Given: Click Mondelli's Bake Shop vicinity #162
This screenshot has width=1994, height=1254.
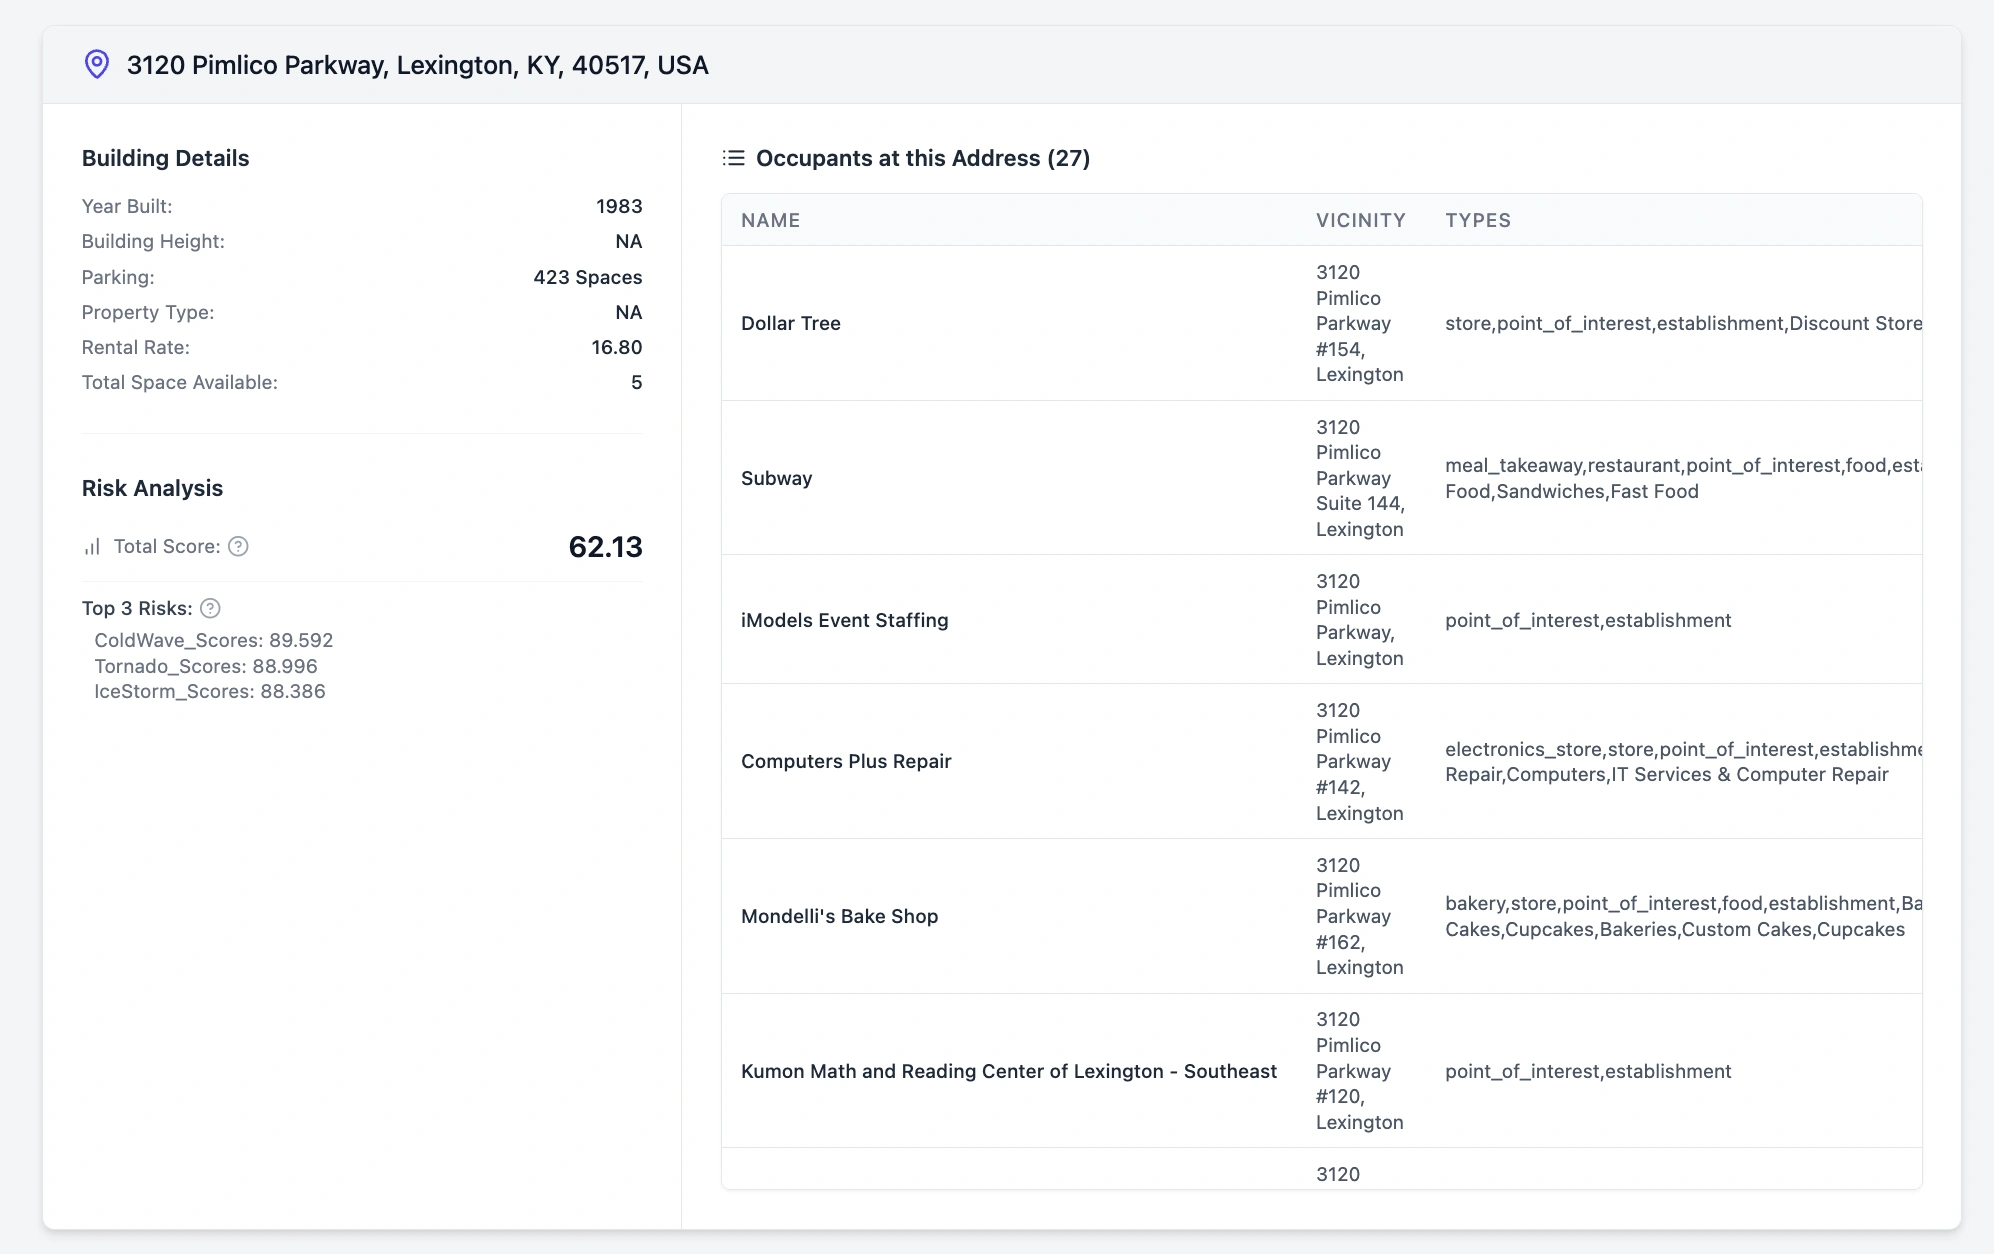Looking at the screenshot, I should tap(1360, 916).
